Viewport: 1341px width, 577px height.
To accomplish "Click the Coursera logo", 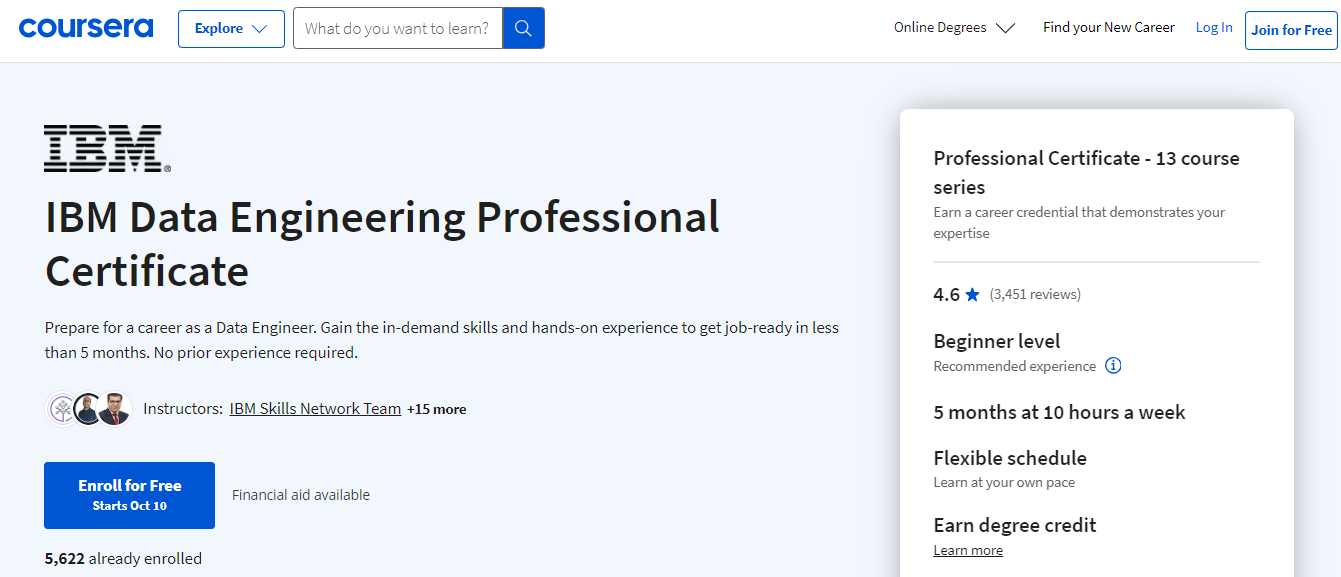I will 86,28.
